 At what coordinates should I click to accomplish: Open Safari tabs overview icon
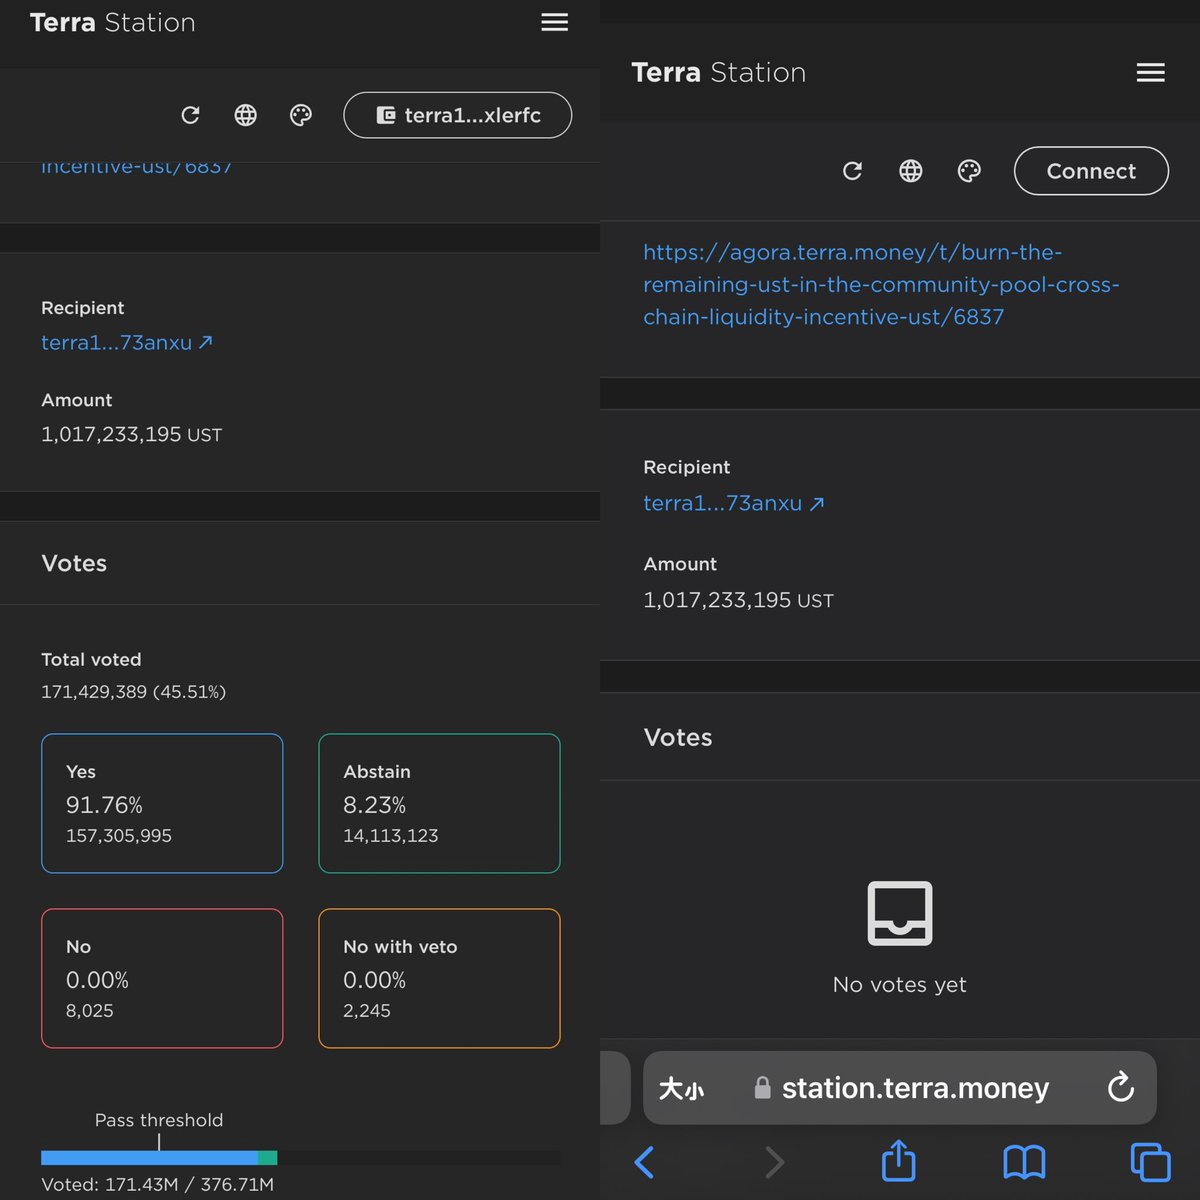point(1150,1162)
